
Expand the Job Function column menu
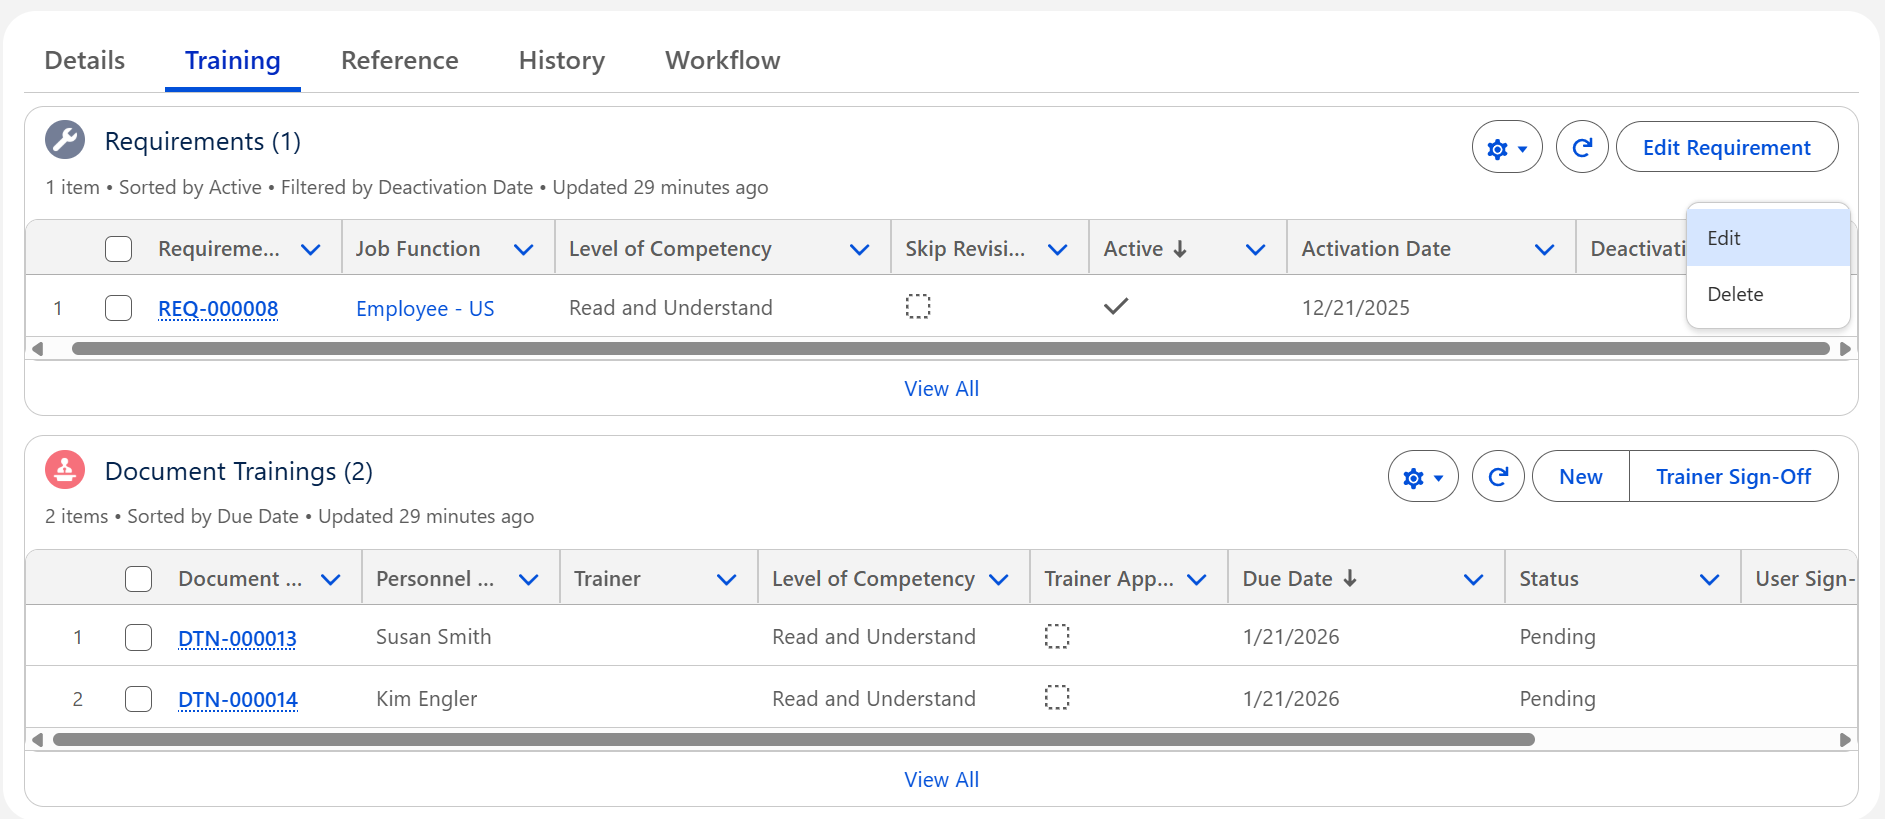pyautogui.click(x=523, y=249)
